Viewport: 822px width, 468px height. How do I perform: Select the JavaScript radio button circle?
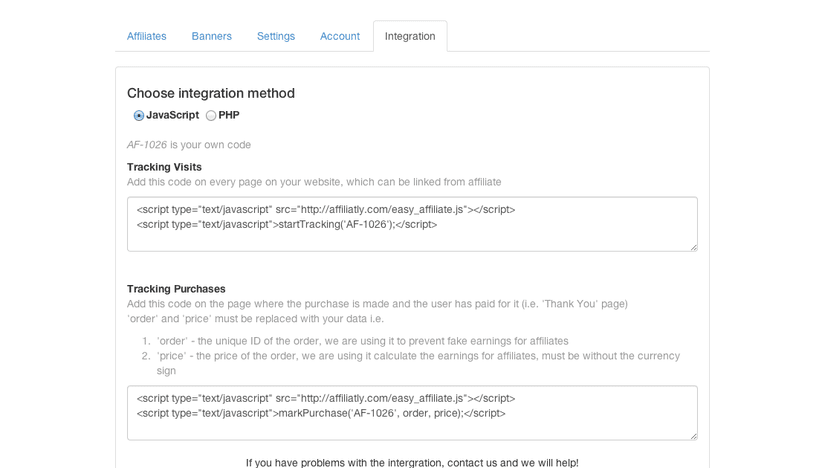[139, 116]
